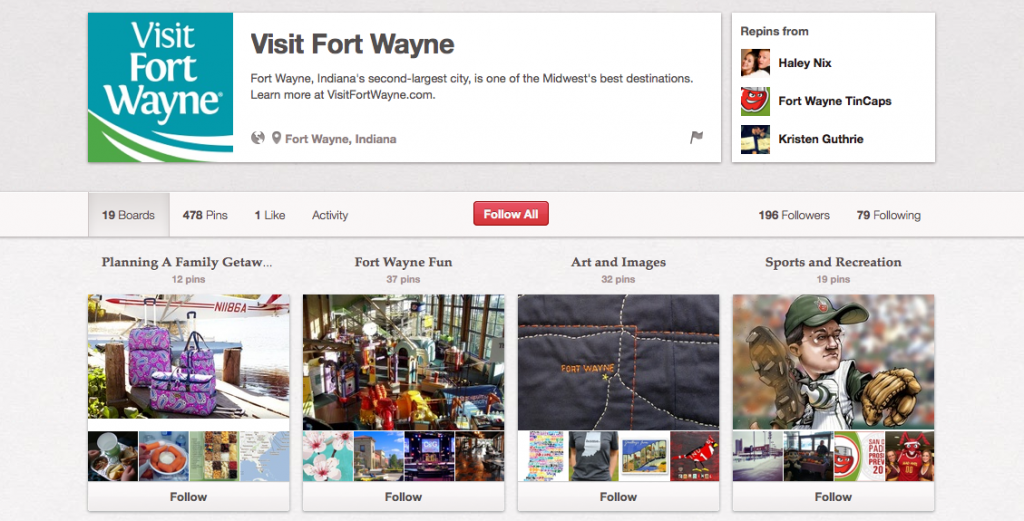The image size is (1024, 521).
Task: Click the 37 pins count text
Action: (403, 279)
